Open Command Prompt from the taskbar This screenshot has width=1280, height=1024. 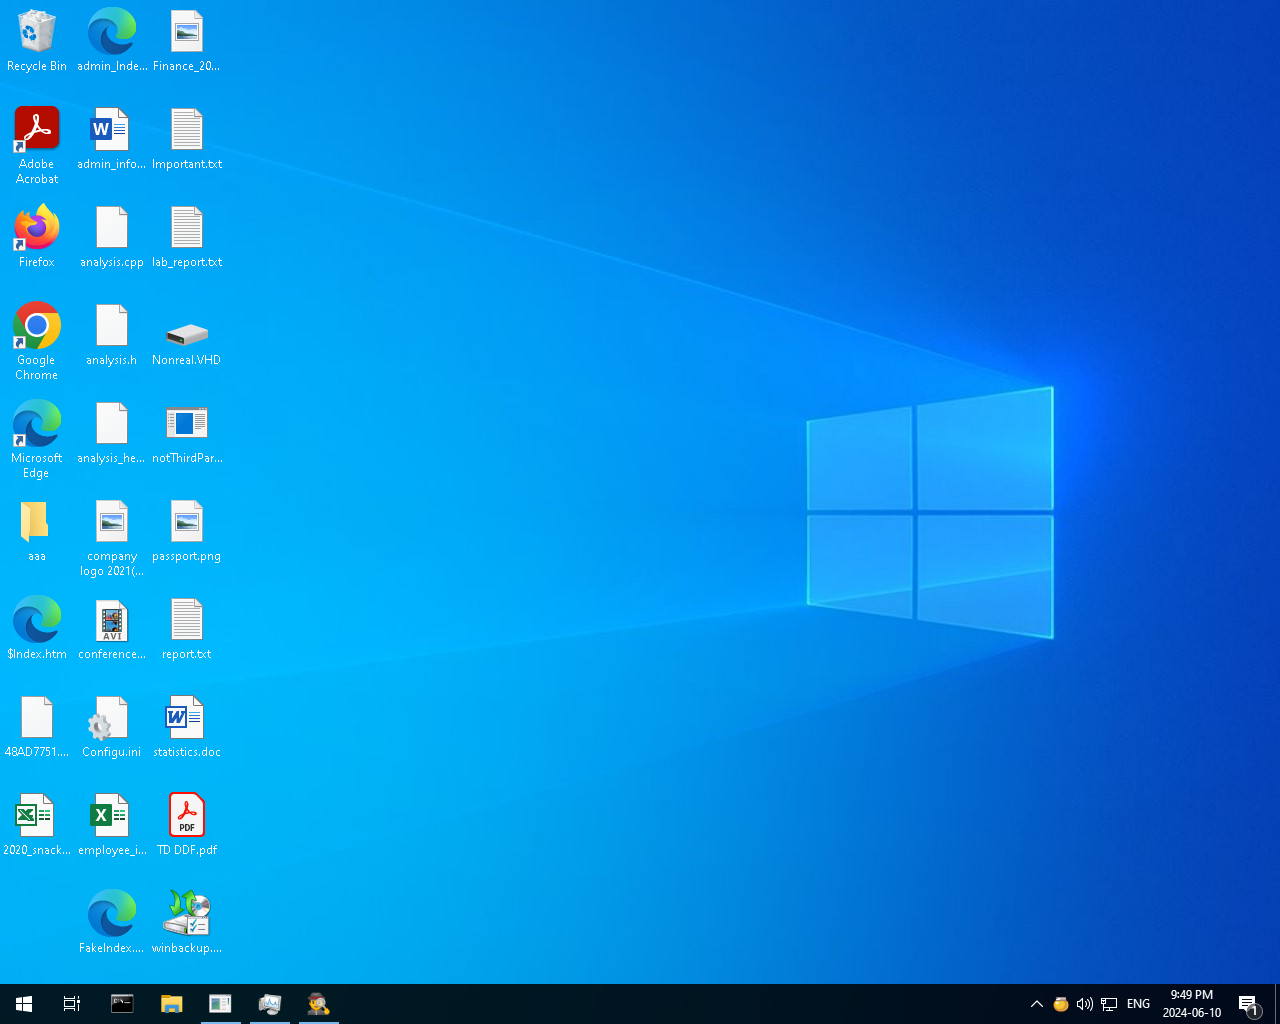point(122,1004)
